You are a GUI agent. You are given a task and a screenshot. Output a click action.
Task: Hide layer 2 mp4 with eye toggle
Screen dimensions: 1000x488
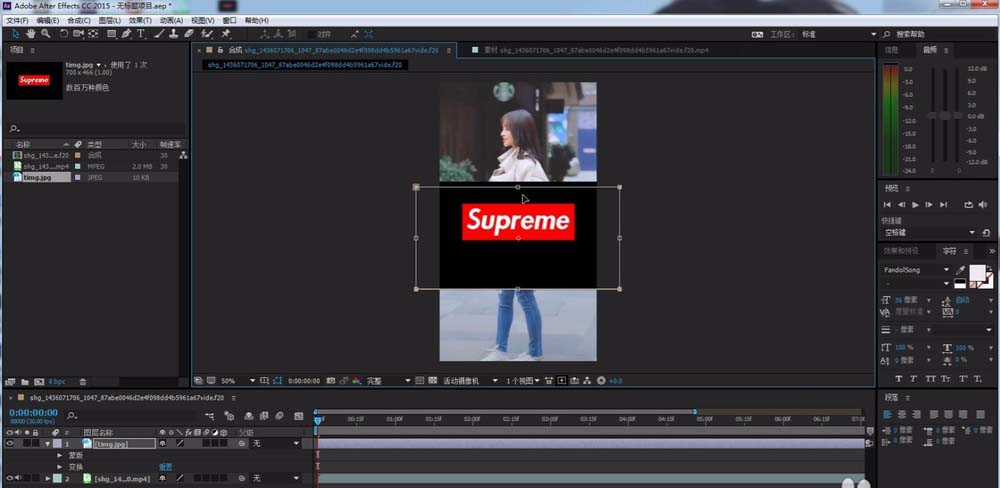coord(9,478)
